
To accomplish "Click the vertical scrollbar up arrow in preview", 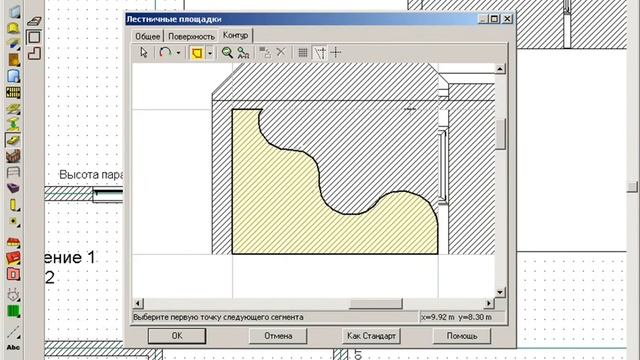I will [500, 69].
